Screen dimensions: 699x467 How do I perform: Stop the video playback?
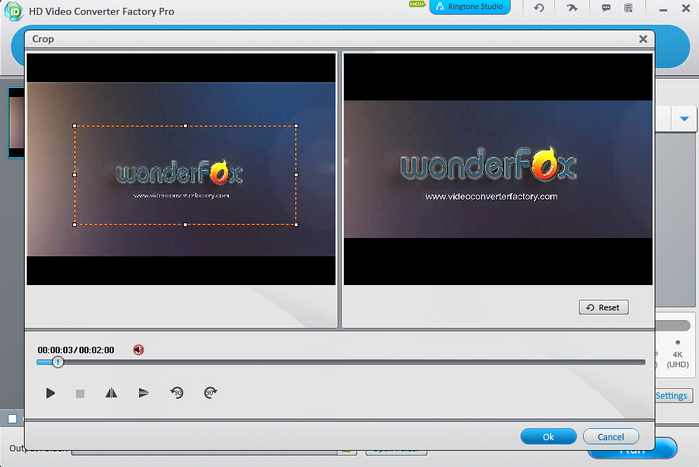coord(80,393)
